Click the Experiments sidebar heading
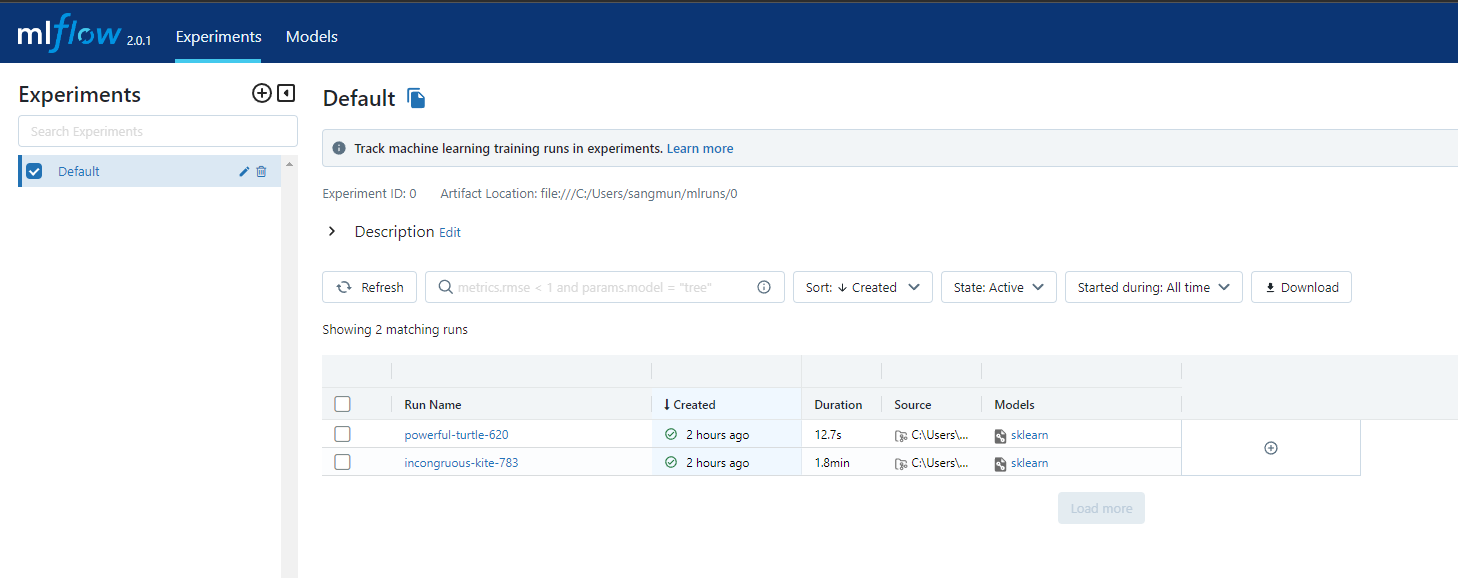Viewport: 1458px width, 578px height. click(x=80, y=94)
